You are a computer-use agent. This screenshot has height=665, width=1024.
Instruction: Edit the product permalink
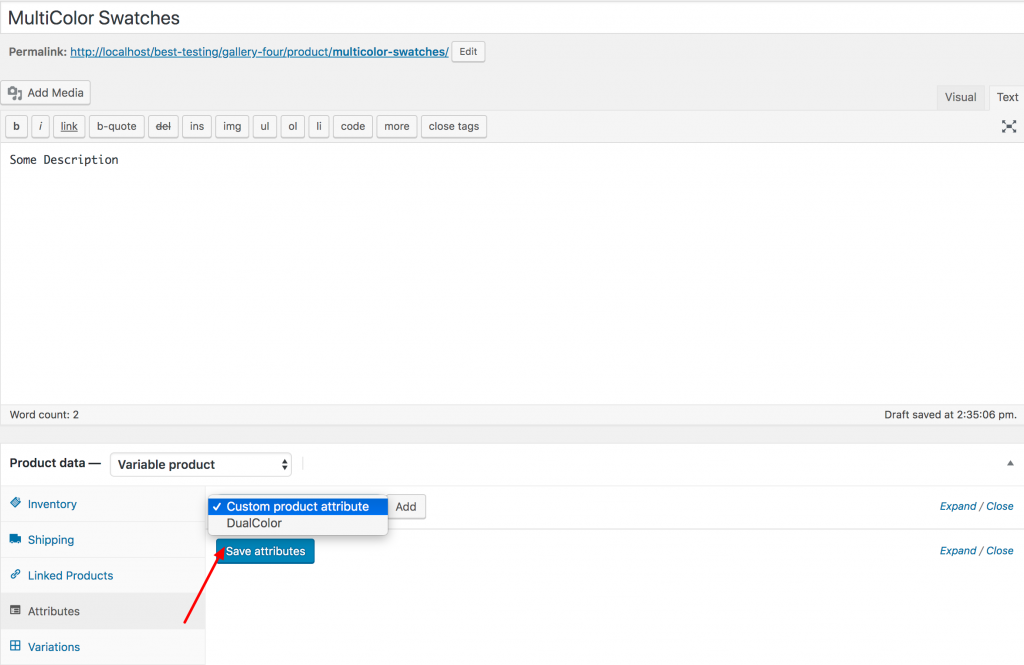point(468,51)
